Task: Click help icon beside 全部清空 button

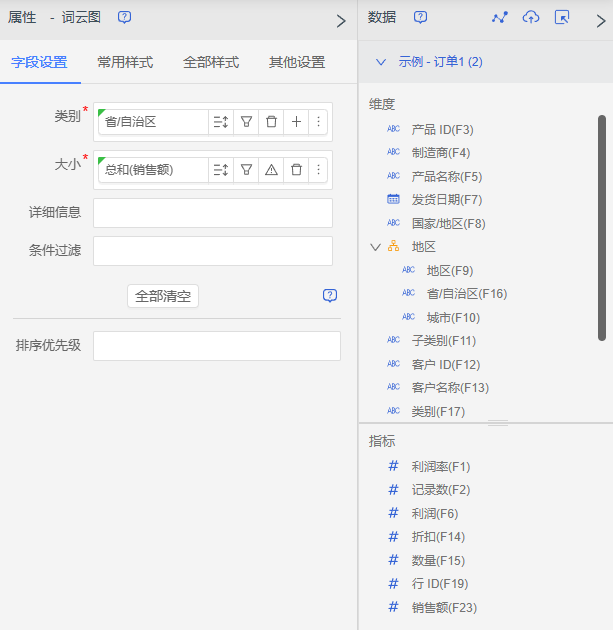Action: pos(330,296)
